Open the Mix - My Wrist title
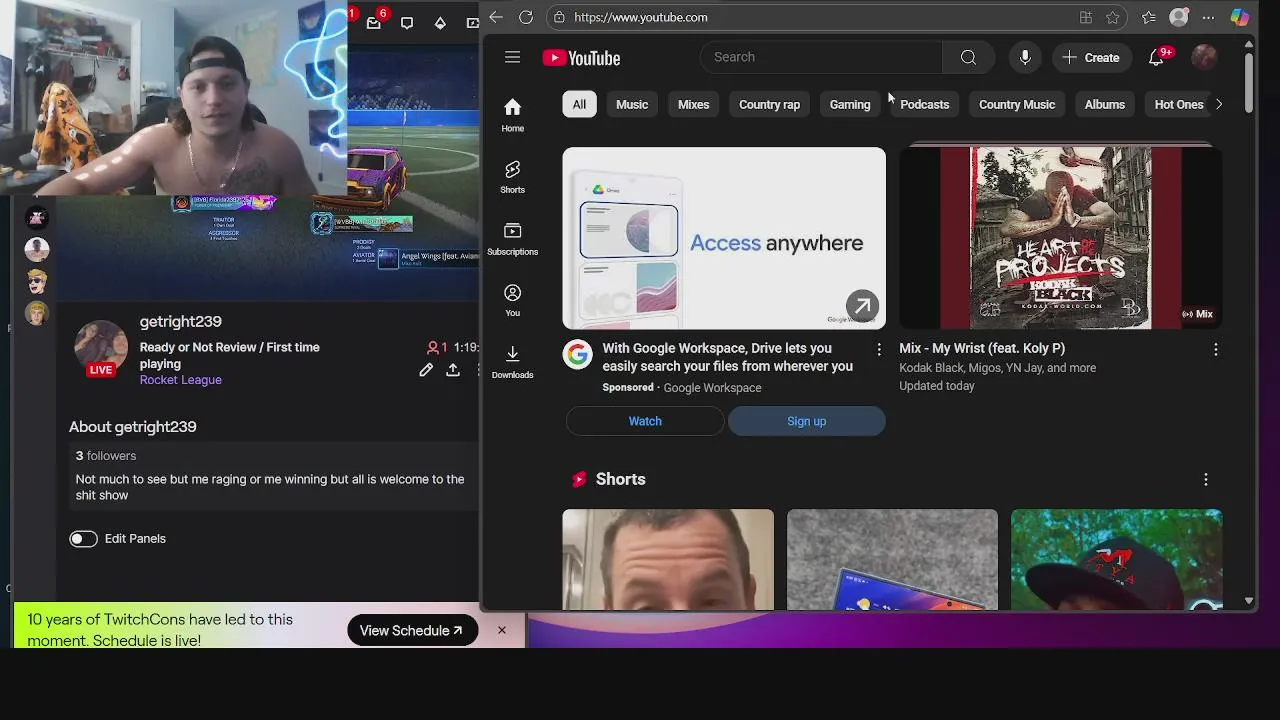Viewport: 1280px width, 720px height. click(x=982, y=348)
